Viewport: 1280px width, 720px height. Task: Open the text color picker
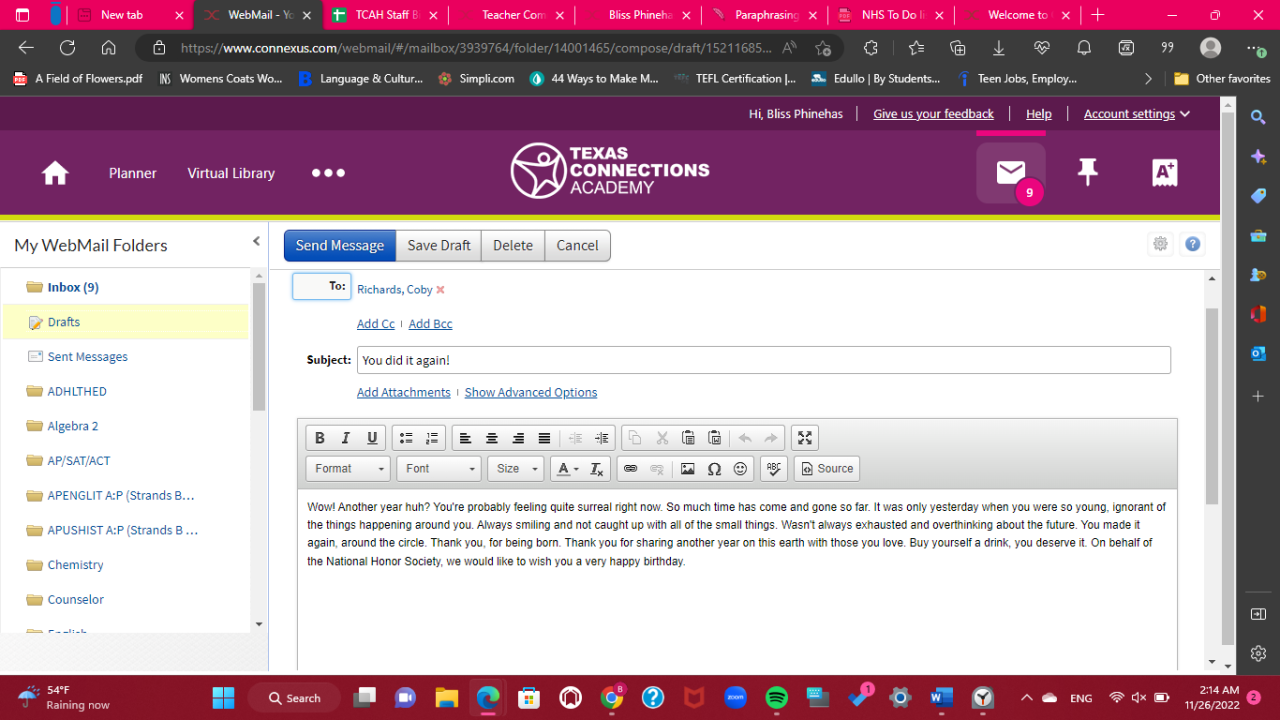[566, 468]
